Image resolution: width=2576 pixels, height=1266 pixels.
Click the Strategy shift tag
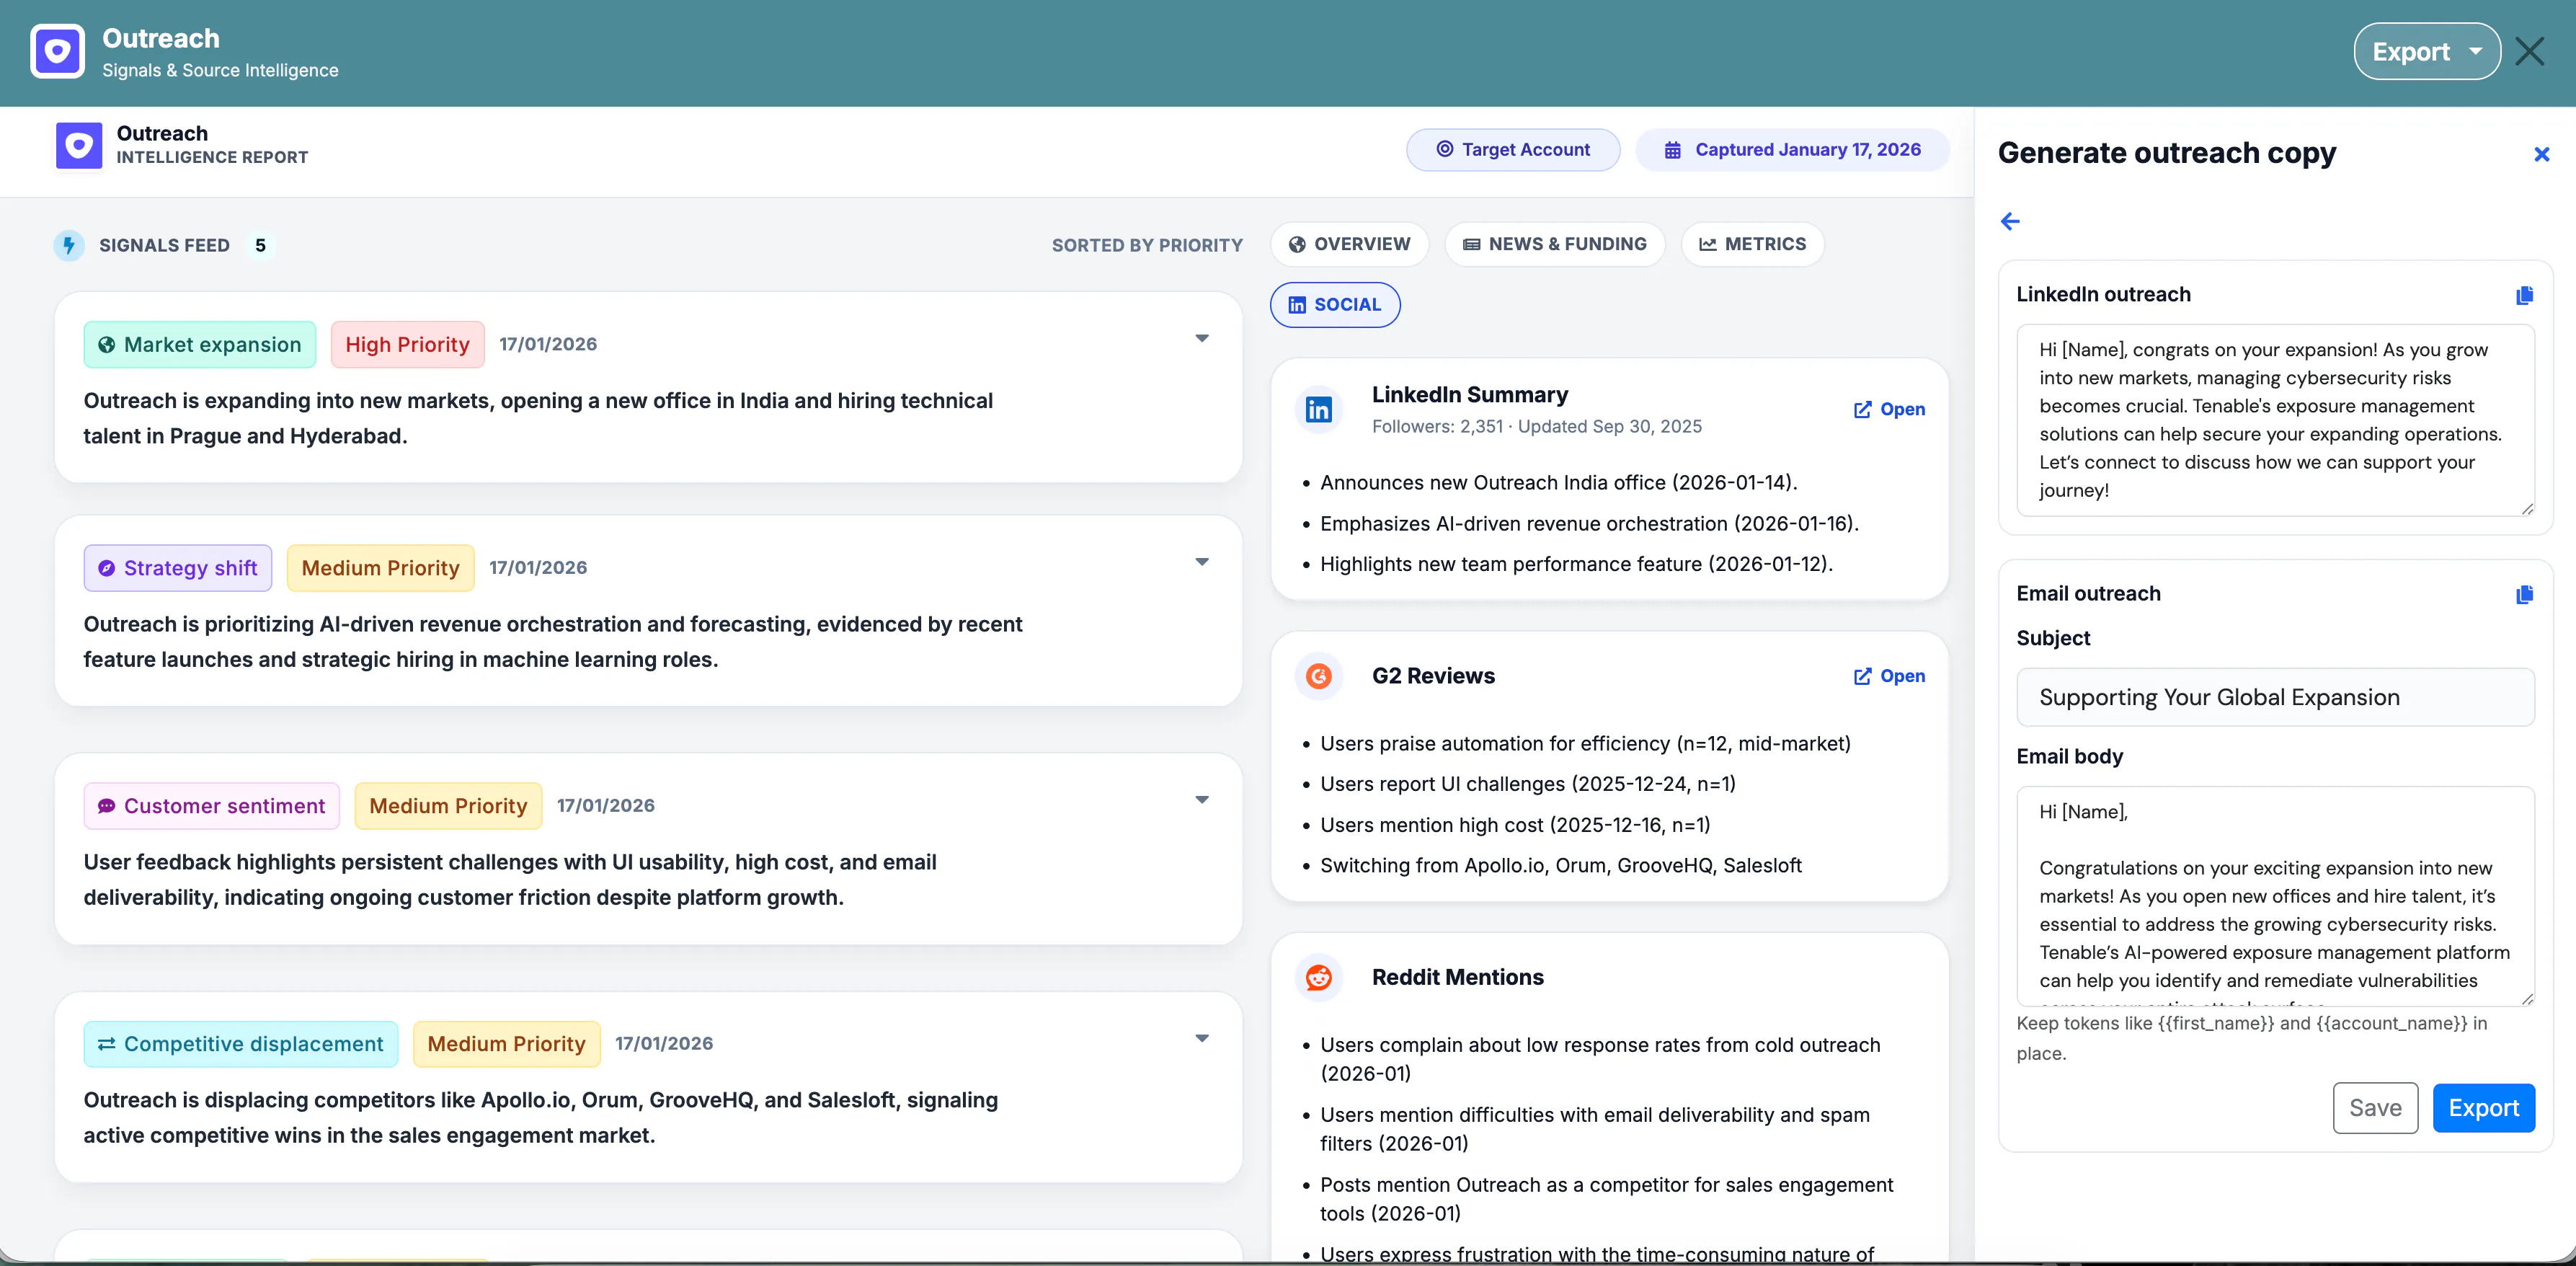click(x=178, y=568)
